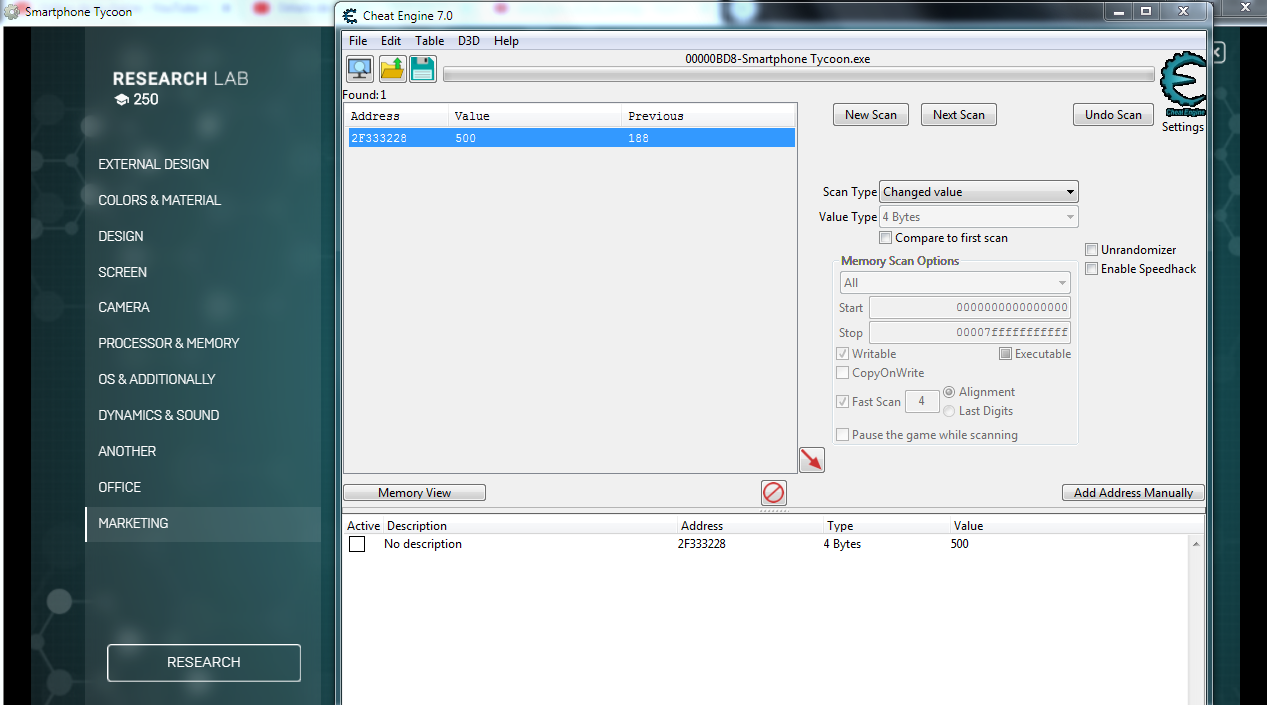1267x705 pixels.
Task: Open the Edit menu
Action: click(391, 41)
